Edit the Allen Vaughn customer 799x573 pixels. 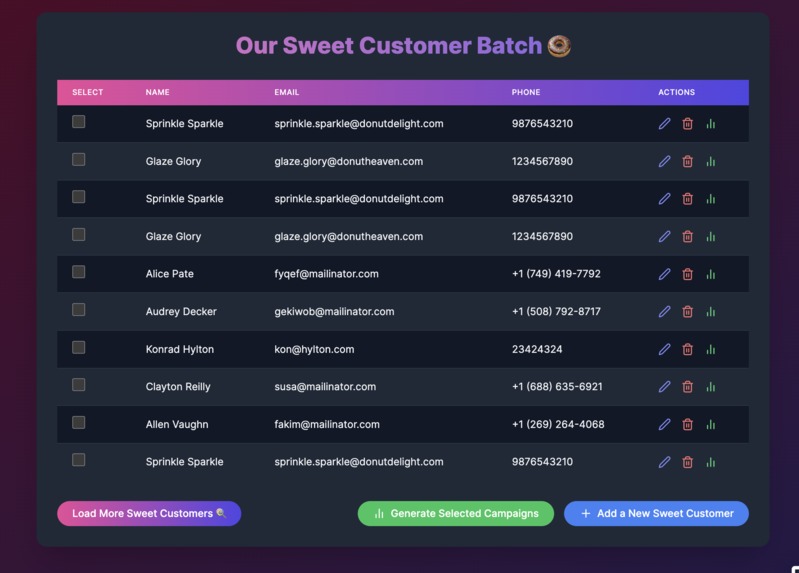(664, 424)
